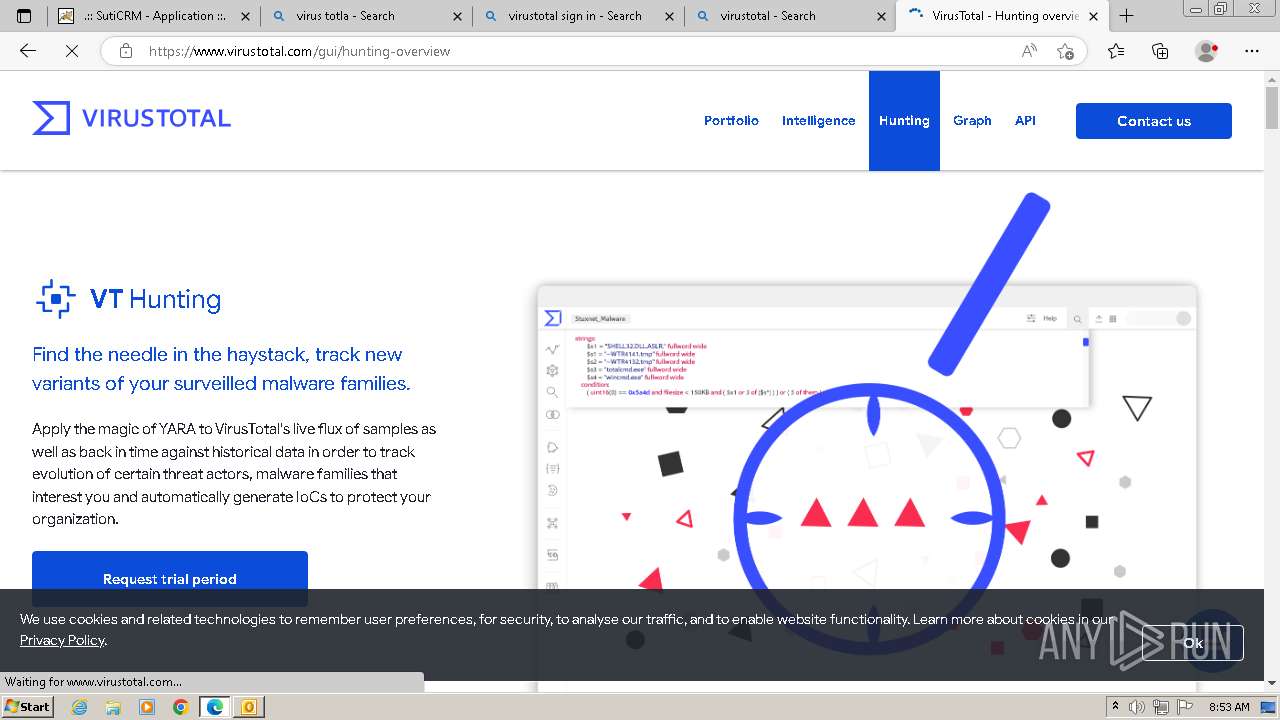Open File Explorer from the taskbar

pyautogui.click(x=113, y=707)
